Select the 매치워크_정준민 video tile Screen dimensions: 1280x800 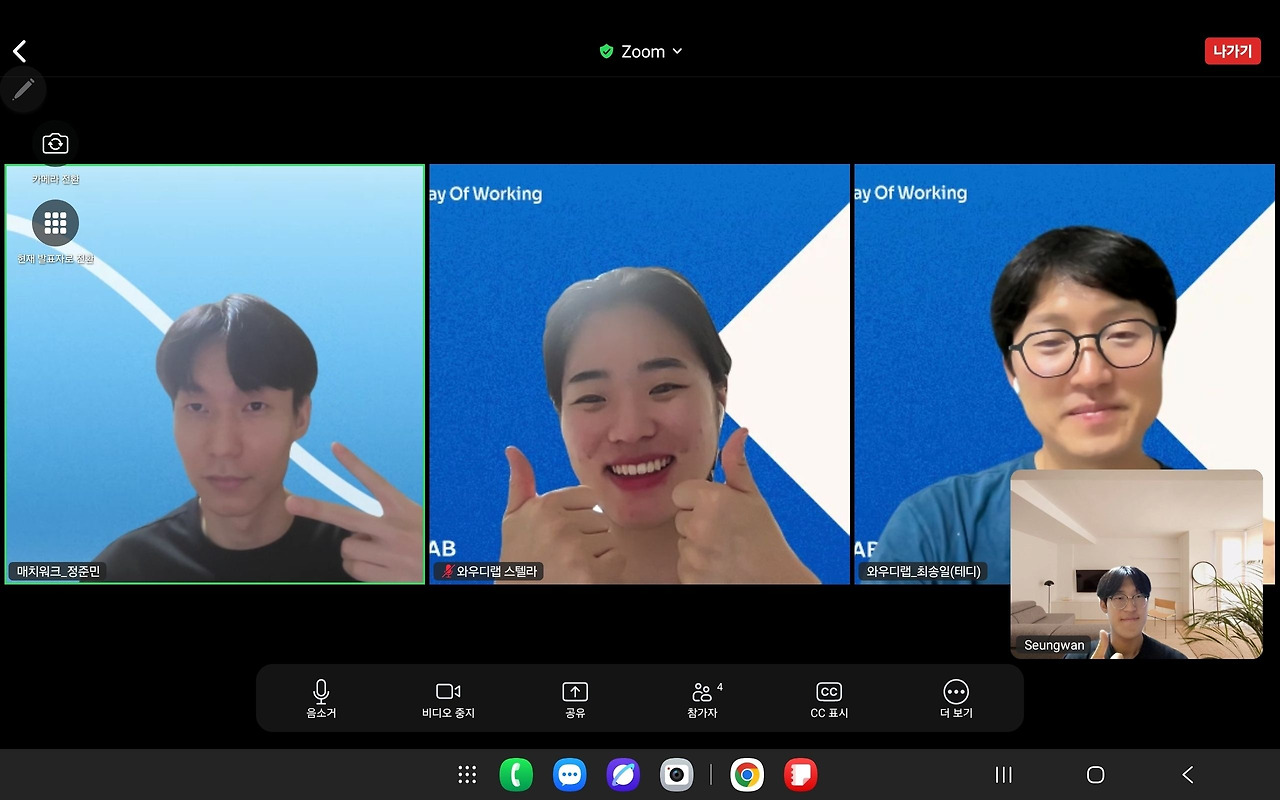(215, 374)
